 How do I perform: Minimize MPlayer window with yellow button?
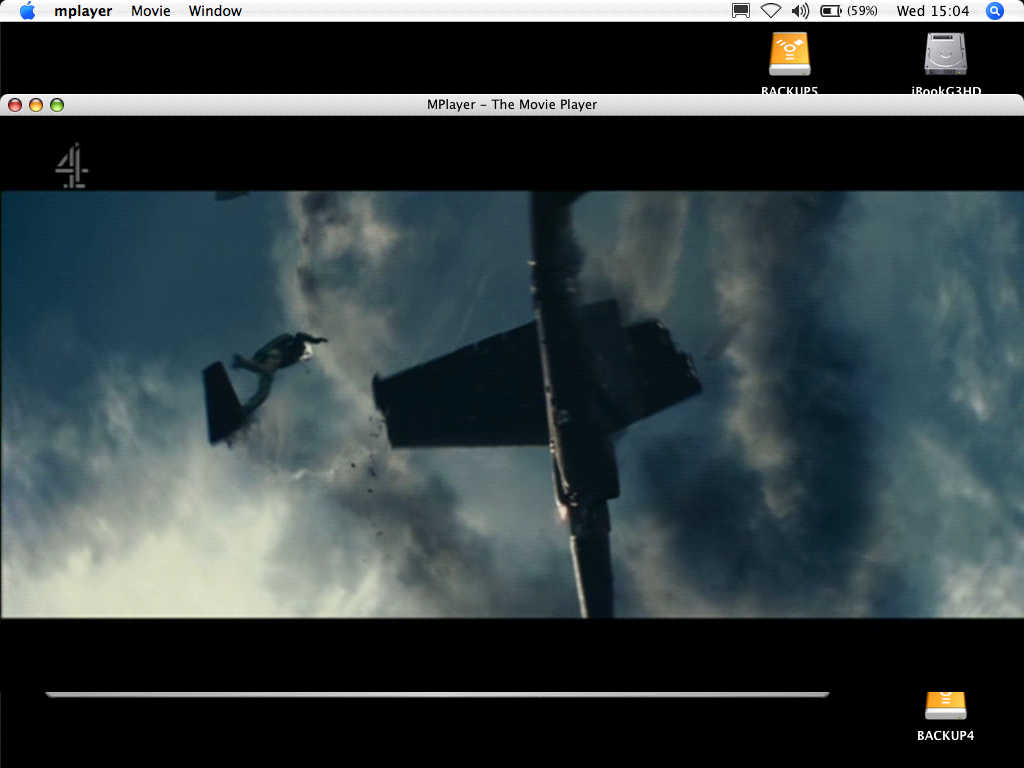tap(36, 104)
